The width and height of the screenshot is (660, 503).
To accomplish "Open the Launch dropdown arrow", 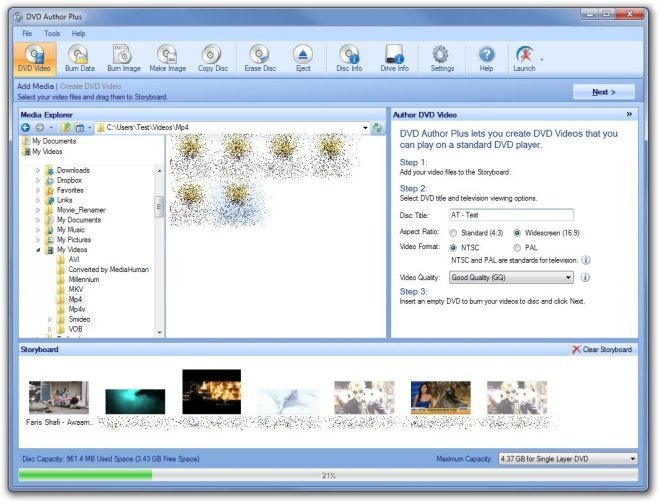I will click(542, 59).
